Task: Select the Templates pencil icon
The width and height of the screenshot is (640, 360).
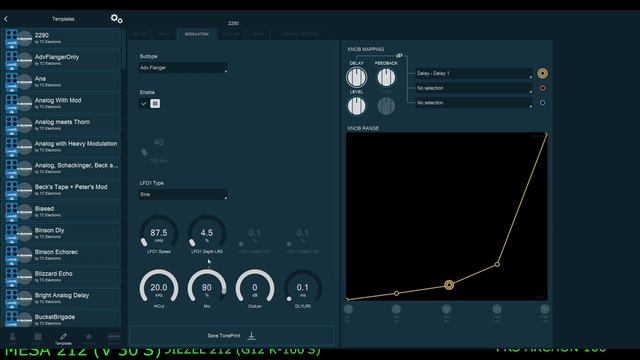Action: (x=63, y=337)
